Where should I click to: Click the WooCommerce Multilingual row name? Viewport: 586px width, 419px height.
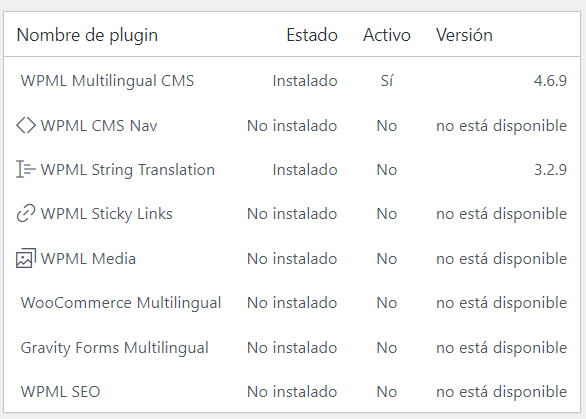click(121, 303)
